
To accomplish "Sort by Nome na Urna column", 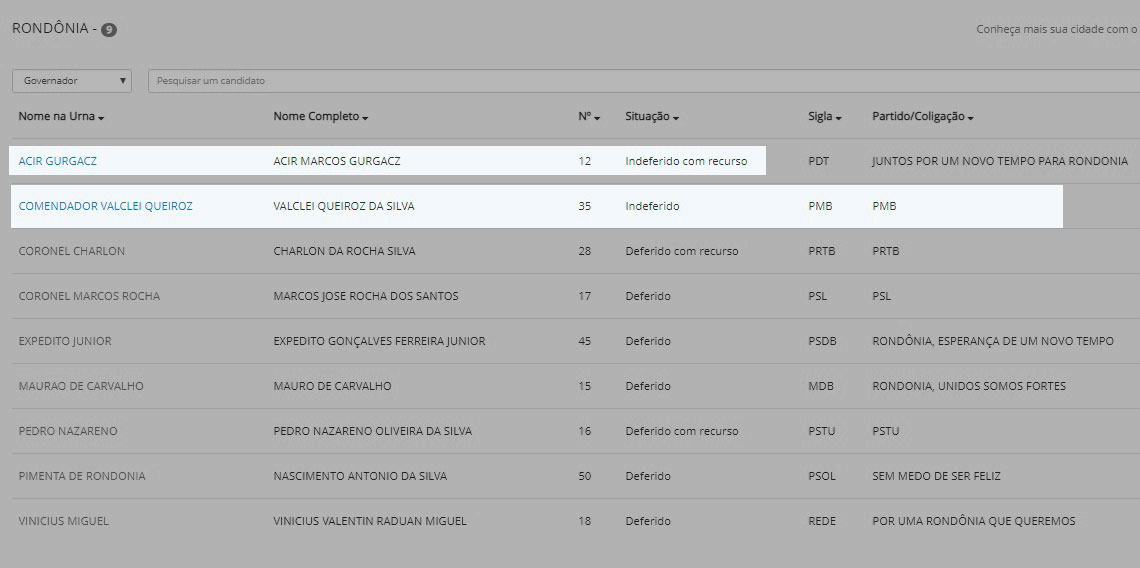I will coord(61,116).
